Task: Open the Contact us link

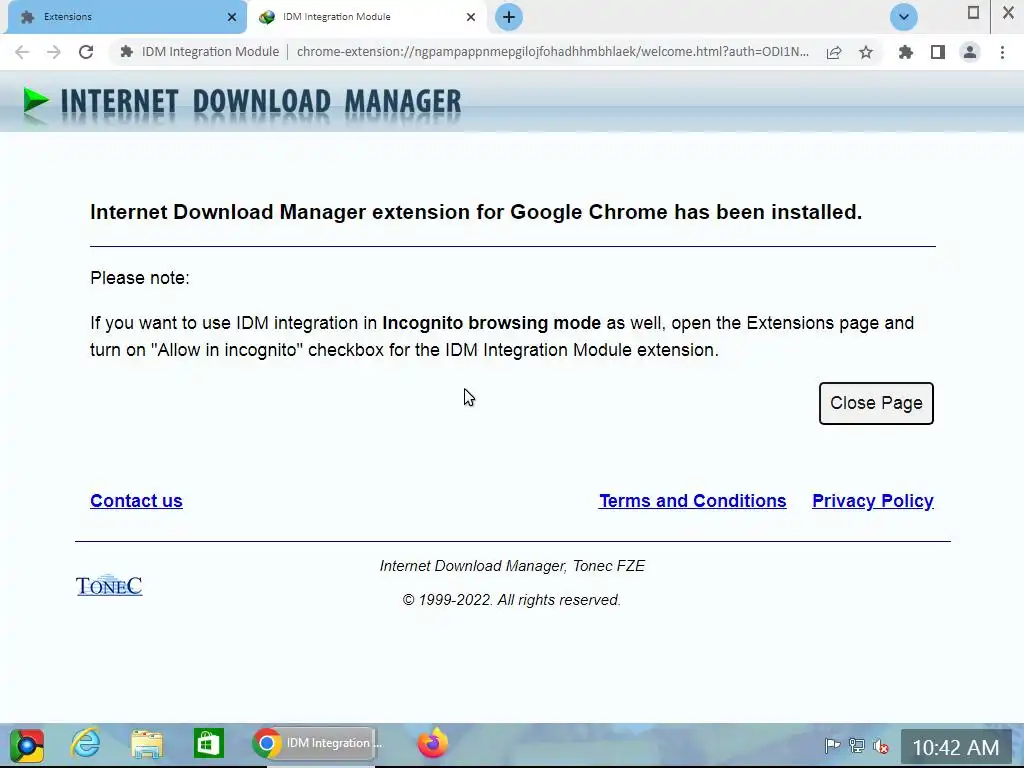Action: pos(136,501)
